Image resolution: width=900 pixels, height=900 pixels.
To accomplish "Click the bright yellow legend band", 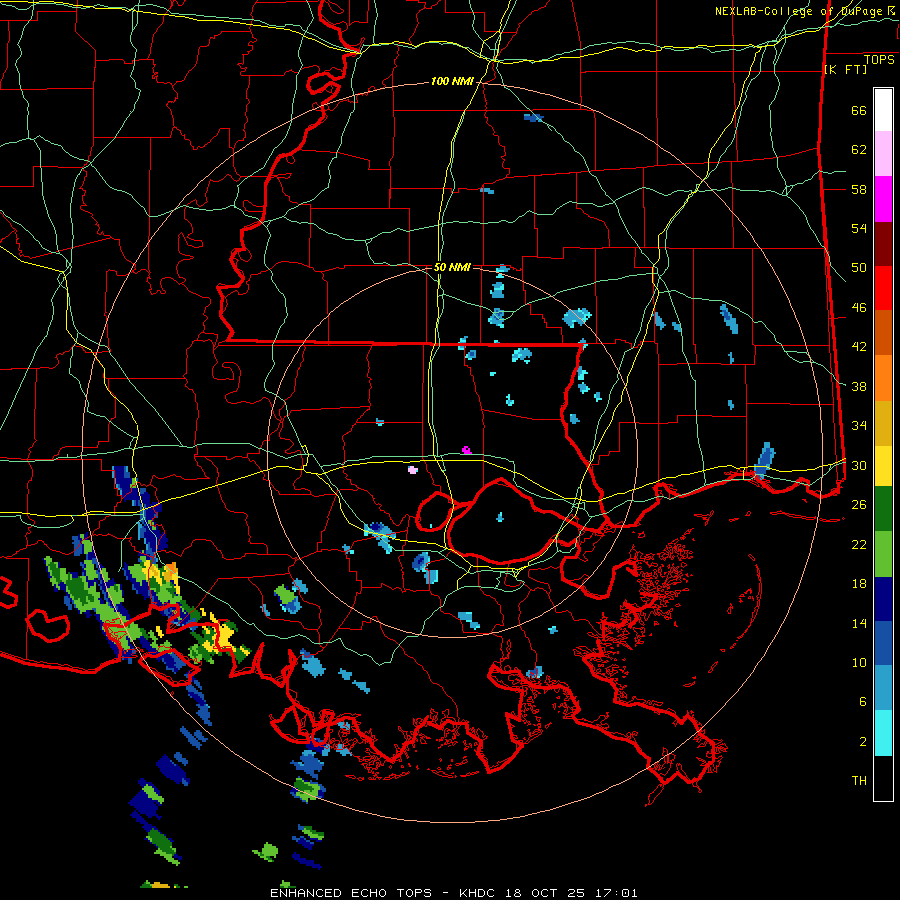I will tap(883, 466).
